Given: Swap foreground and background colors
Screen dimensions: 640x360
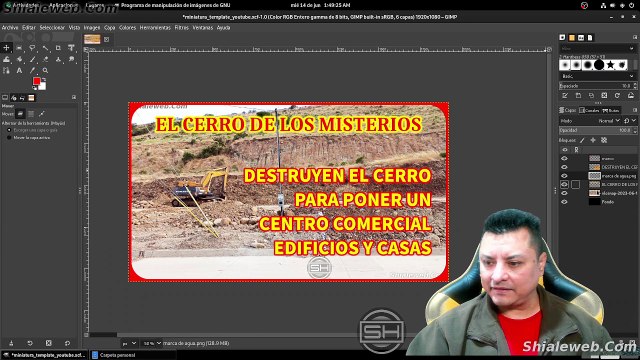Looking at the screenshot, I should pos(44,79).
